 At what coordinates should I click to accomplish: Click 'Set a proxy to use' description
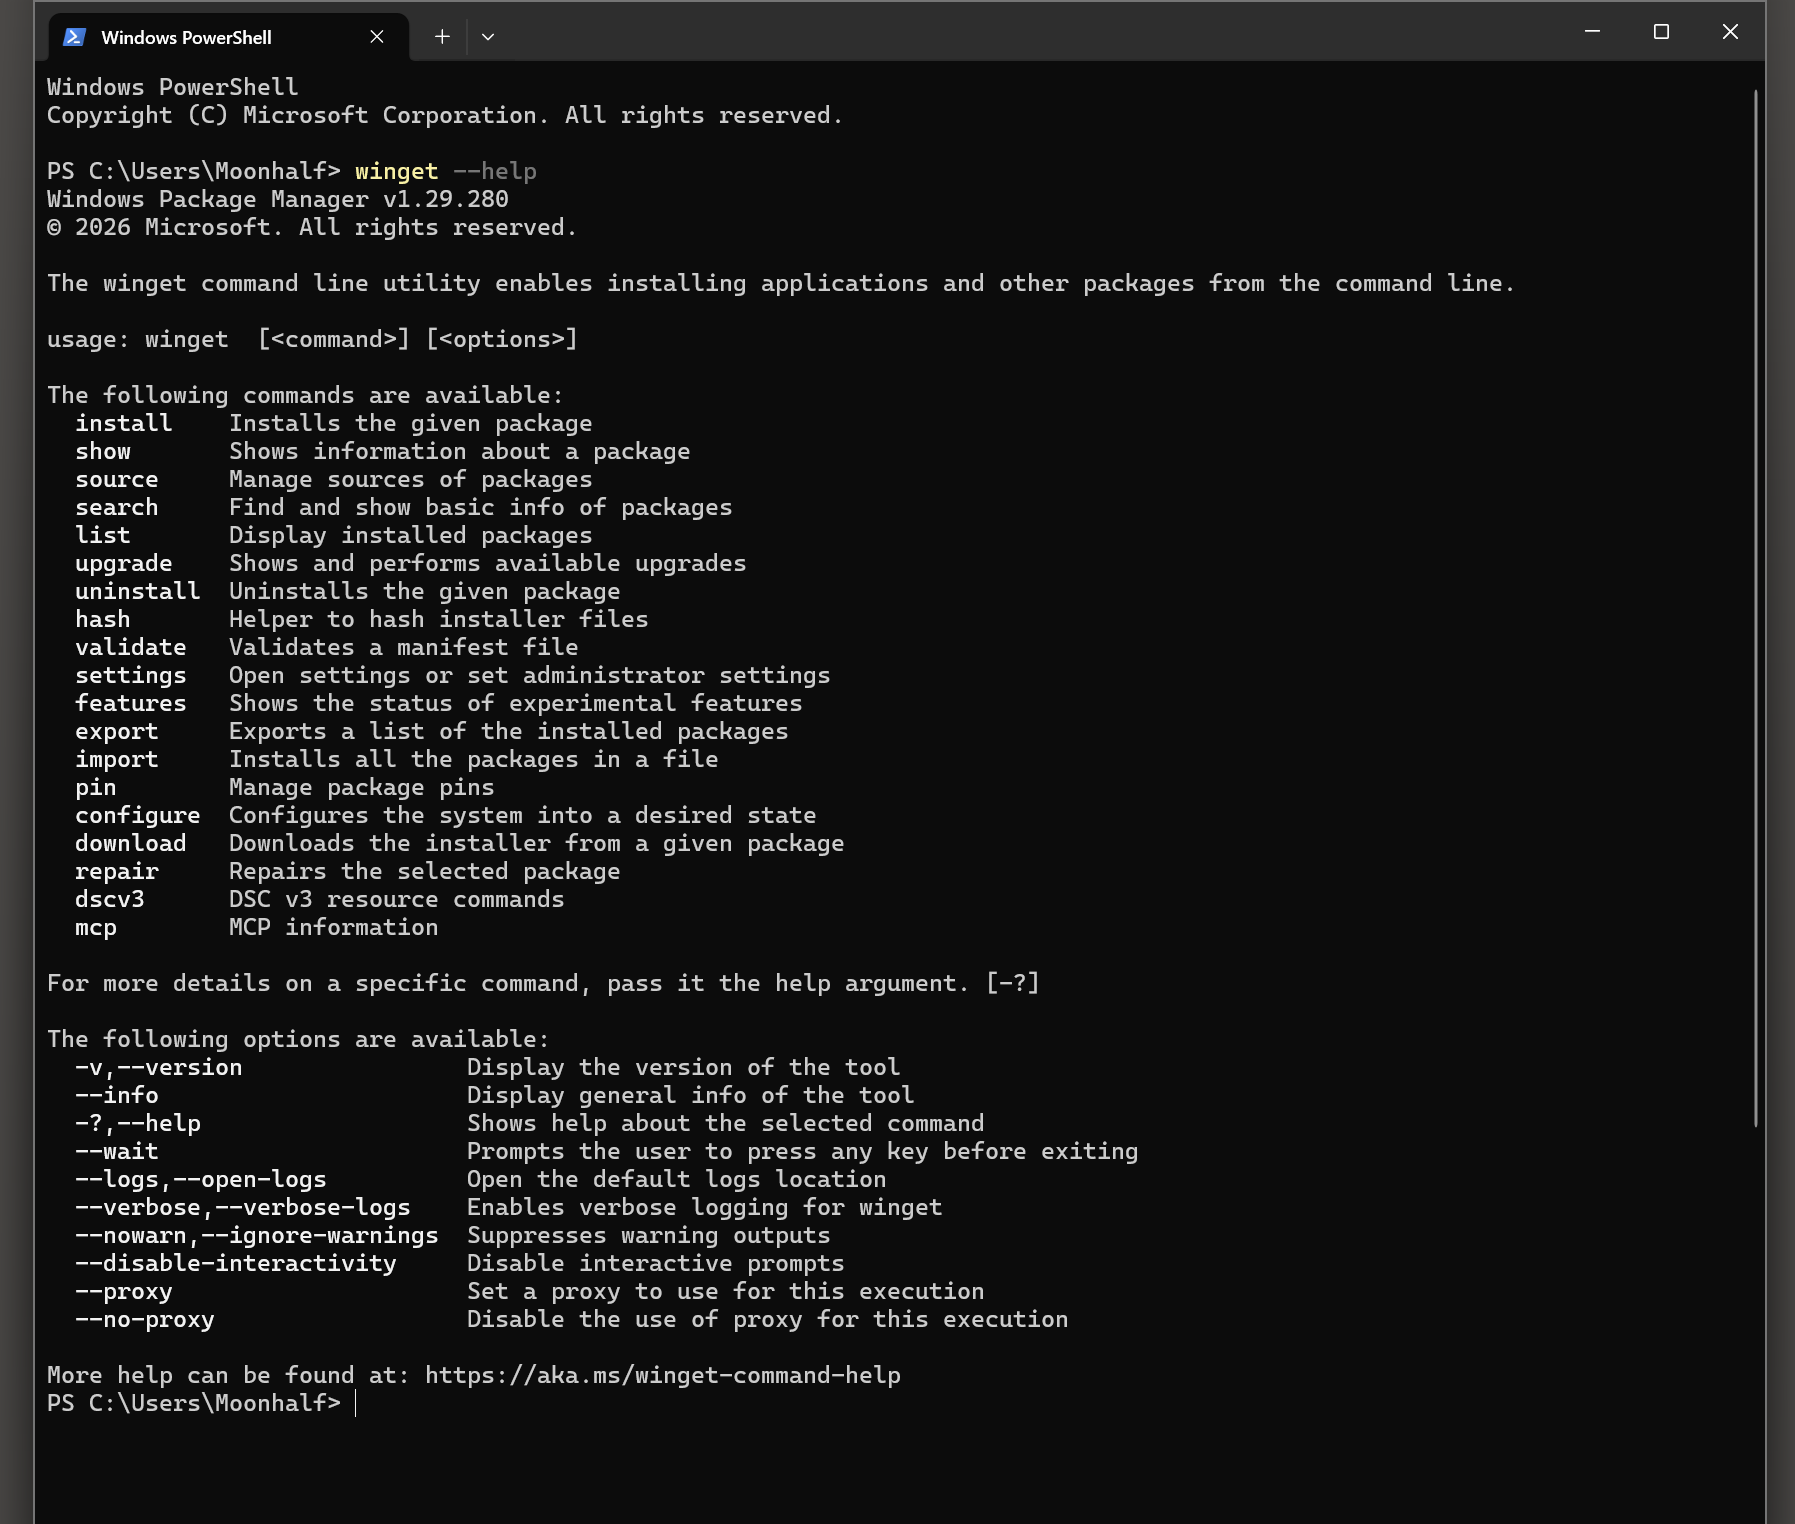726,1291
